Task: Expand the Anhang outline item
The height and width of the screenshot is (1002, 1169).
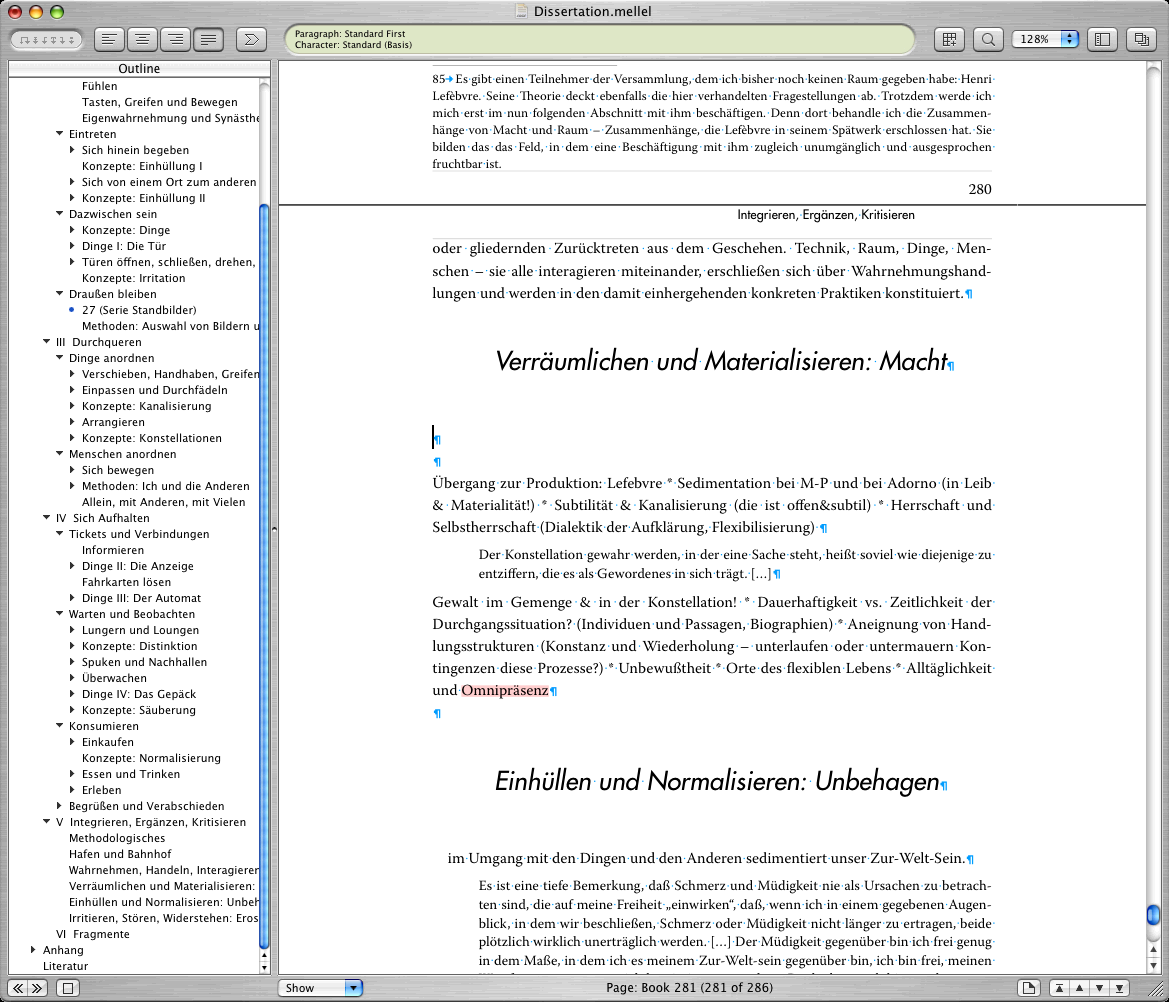Action: tap(33, 950)
